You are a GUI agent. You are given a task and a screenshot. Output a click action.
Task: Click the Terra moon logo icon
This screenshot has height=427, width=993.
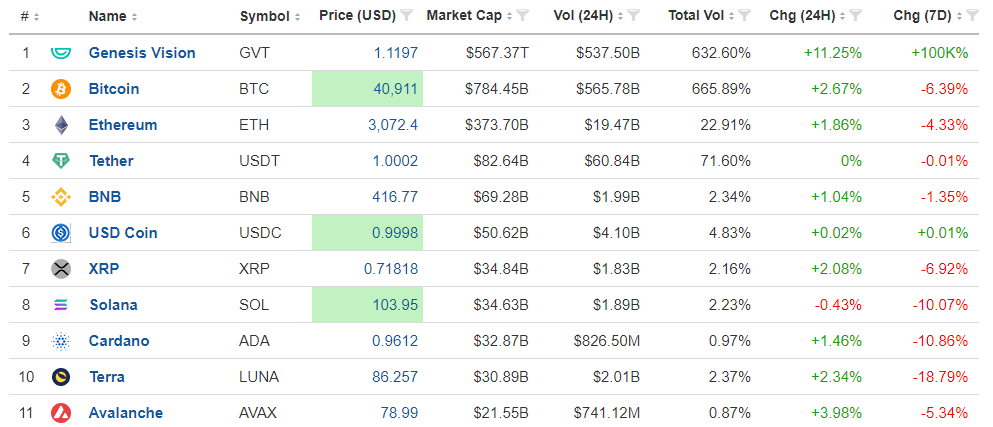click(61, 378)
